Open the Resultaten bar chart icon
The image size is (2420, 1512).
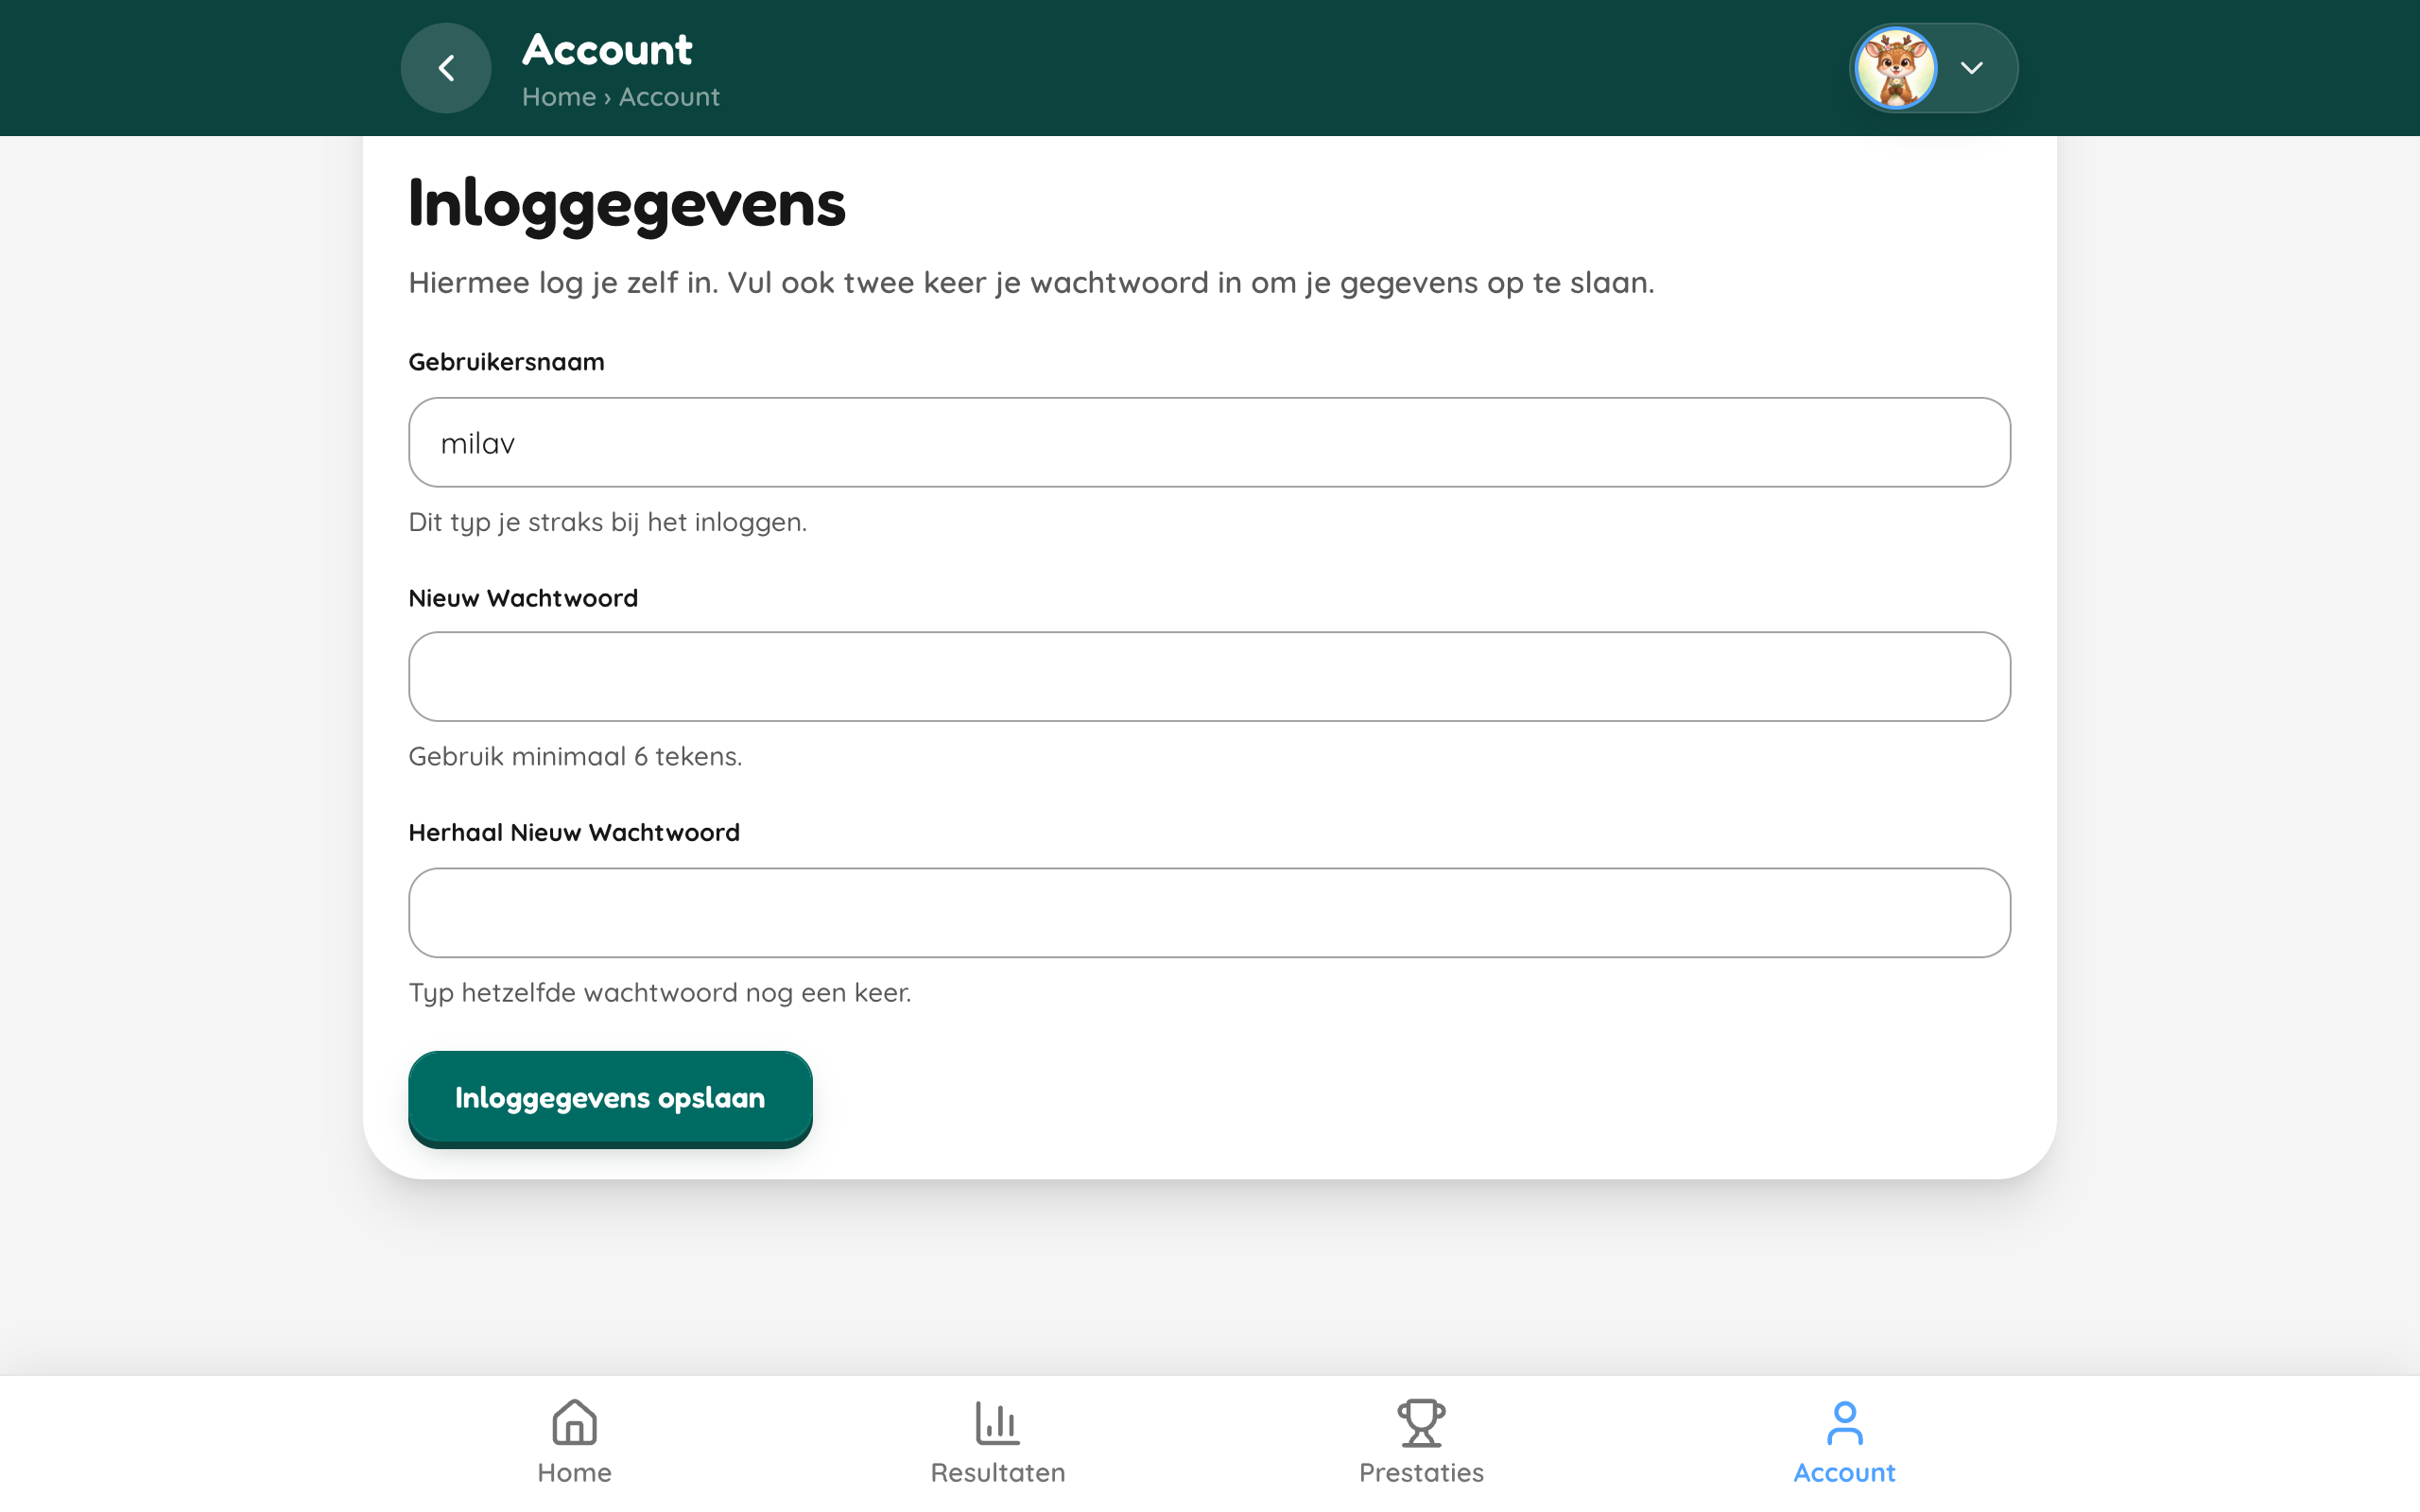[x=997, y=1422]
